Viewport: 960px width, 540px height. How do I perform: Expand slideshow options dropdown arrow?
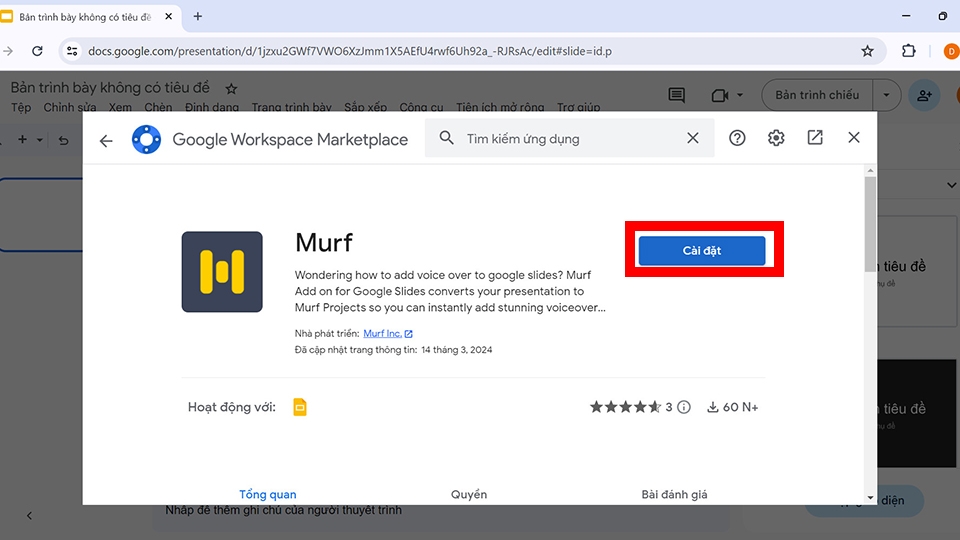pos(886,95)
